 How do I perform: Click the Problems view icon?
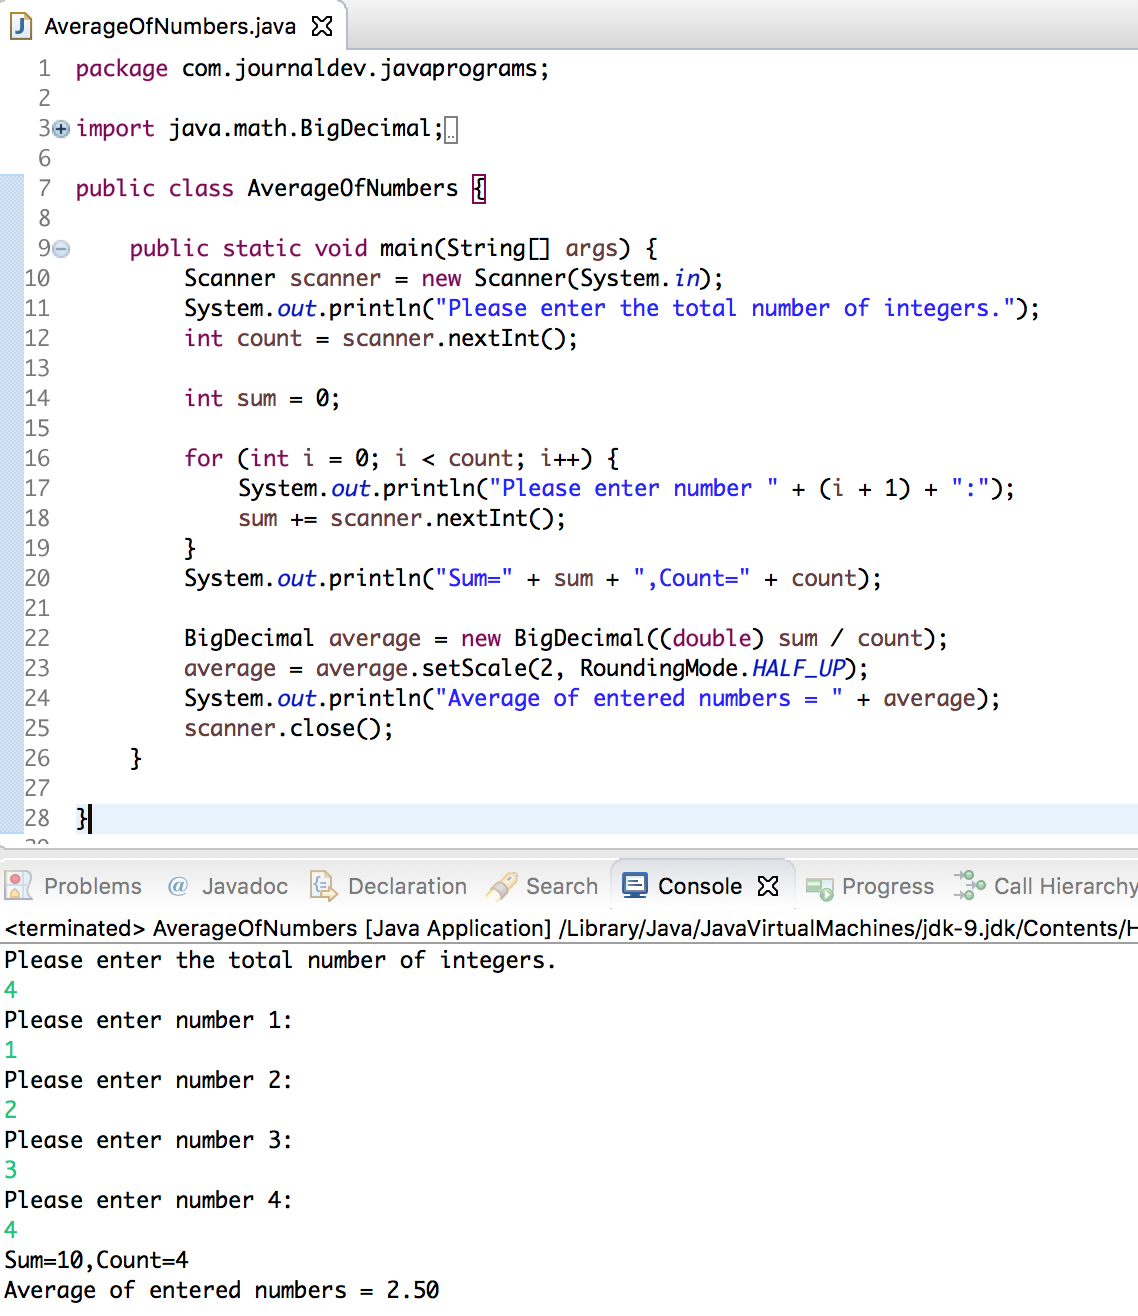coord(19,886)
